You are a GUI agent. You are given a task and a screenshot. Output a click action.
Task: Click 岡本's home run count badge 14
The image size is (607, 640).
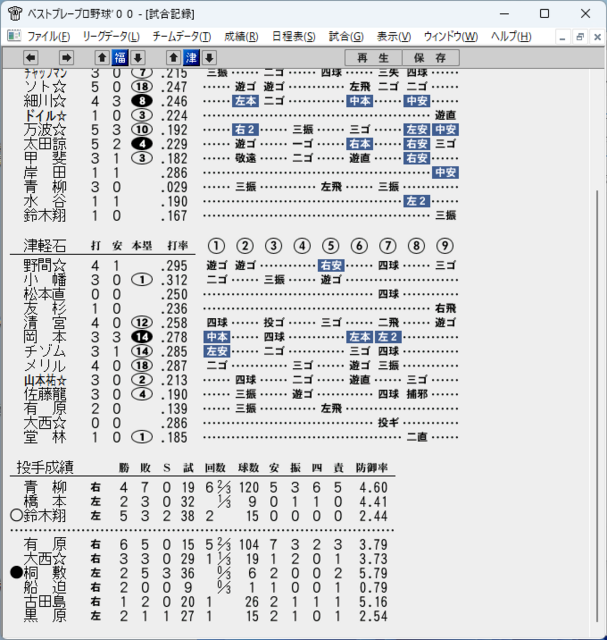point(142,337)
